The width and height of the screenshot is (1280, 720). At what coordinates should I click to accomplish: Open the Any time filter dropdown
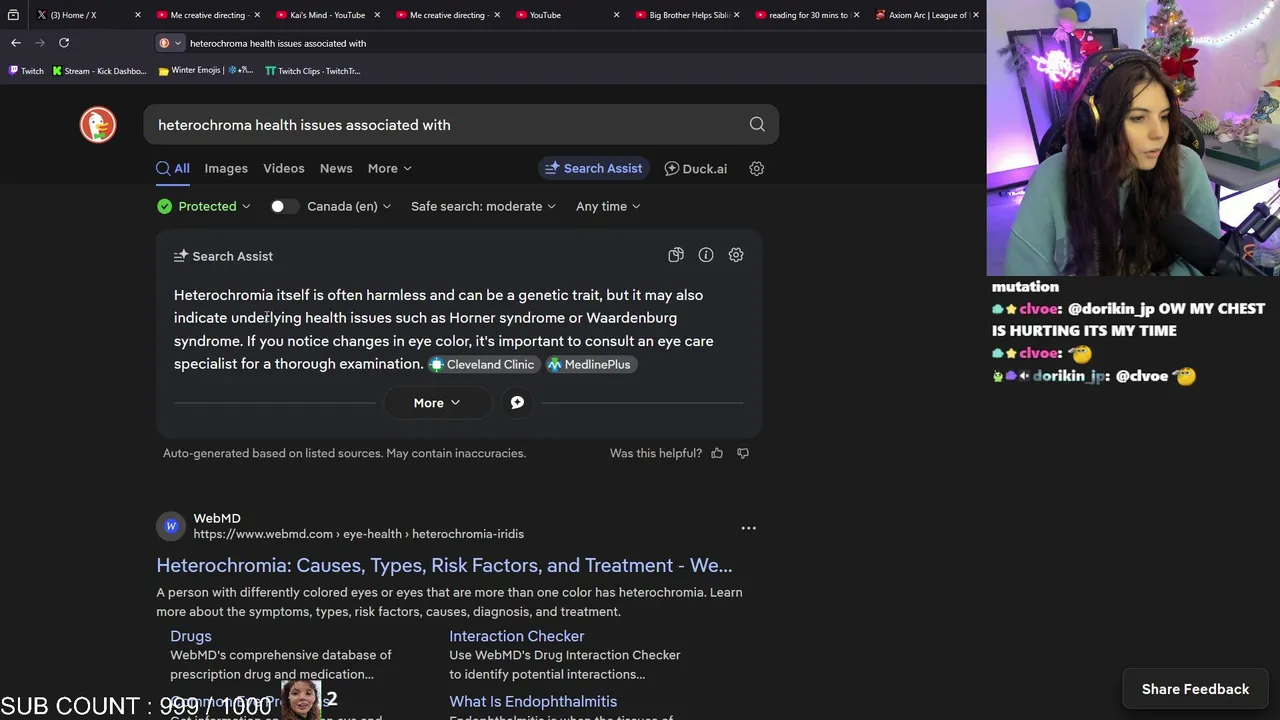(x=608, y=207)
